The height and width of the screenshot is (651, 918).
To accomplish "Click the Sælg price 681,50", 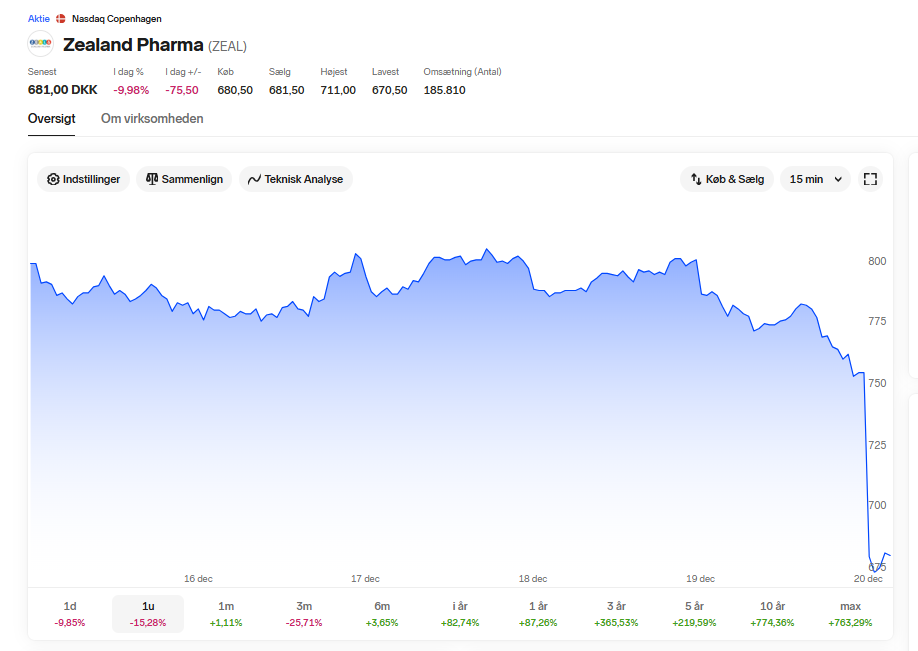I will (x=286, y=90).
